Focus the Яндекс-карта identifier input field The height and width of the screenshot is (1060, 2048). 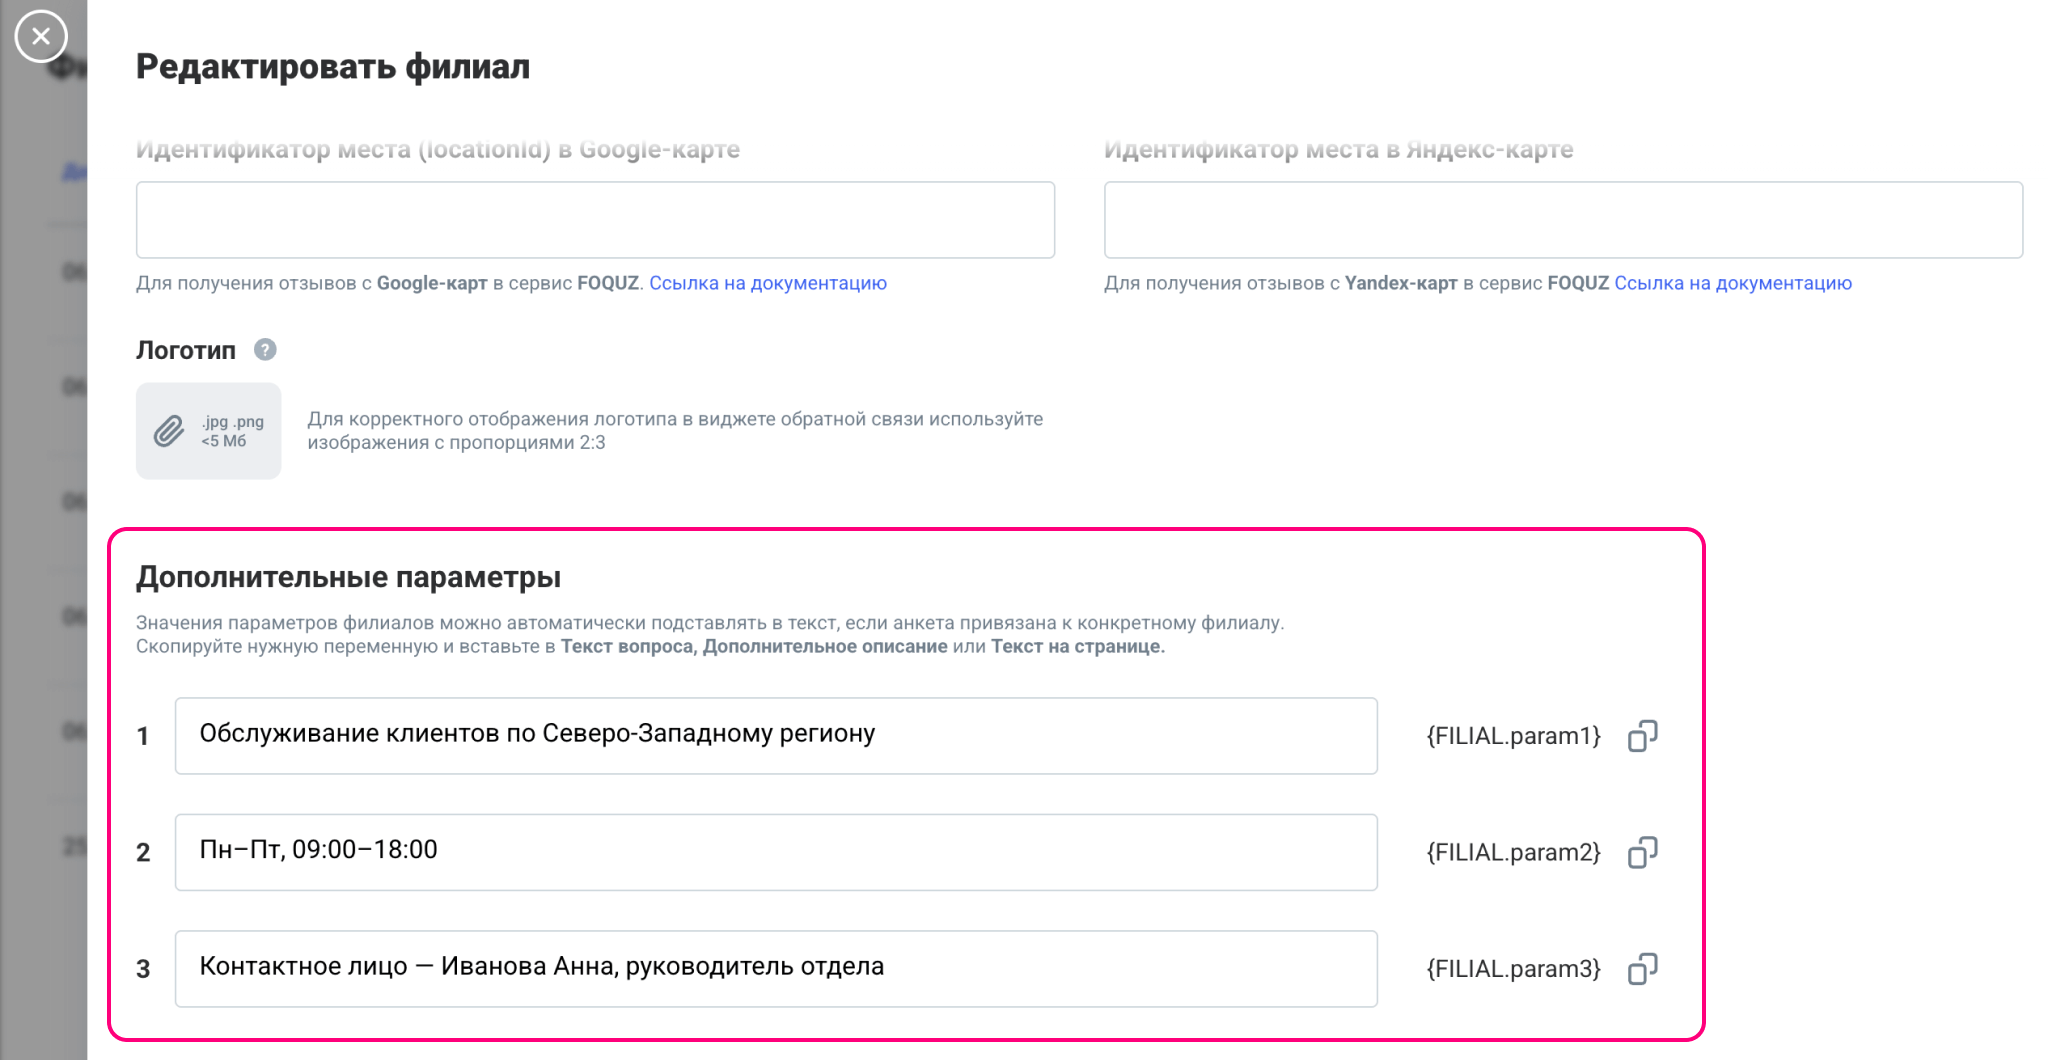point(1562,220)
